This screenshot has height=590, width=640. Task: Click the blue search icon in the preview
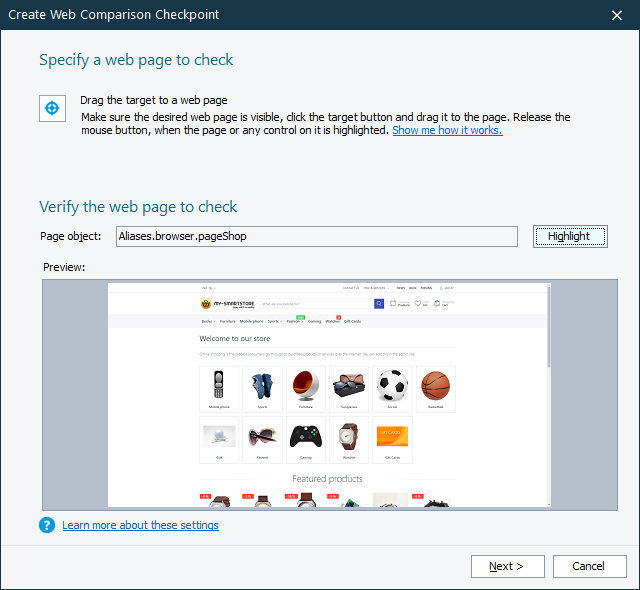point(379,304)
